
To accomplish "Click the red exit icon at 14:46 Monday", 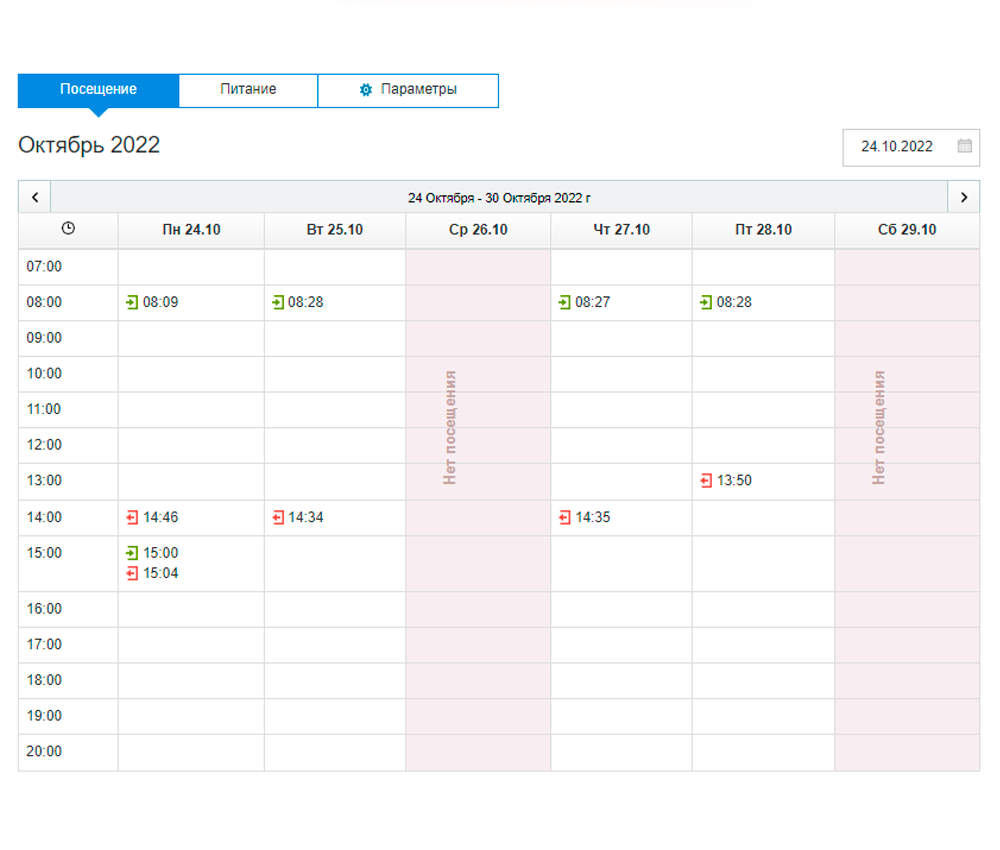I will coord(132,517).
